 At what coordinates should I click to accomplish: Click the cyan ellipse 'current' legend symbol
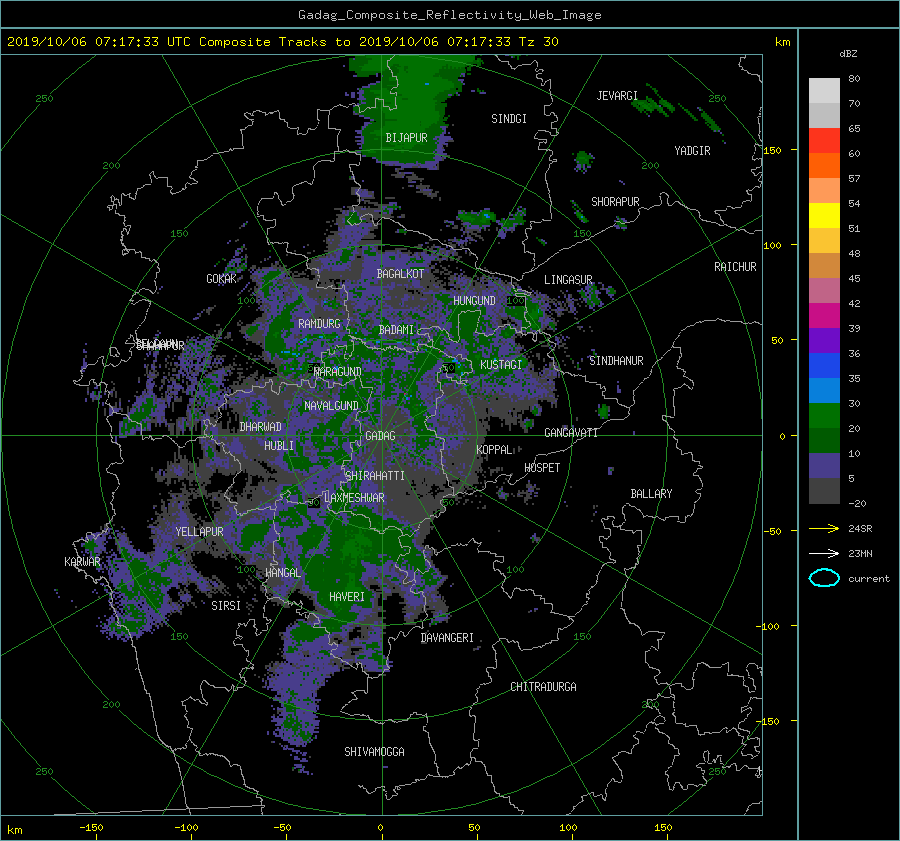tap(824, 578)
